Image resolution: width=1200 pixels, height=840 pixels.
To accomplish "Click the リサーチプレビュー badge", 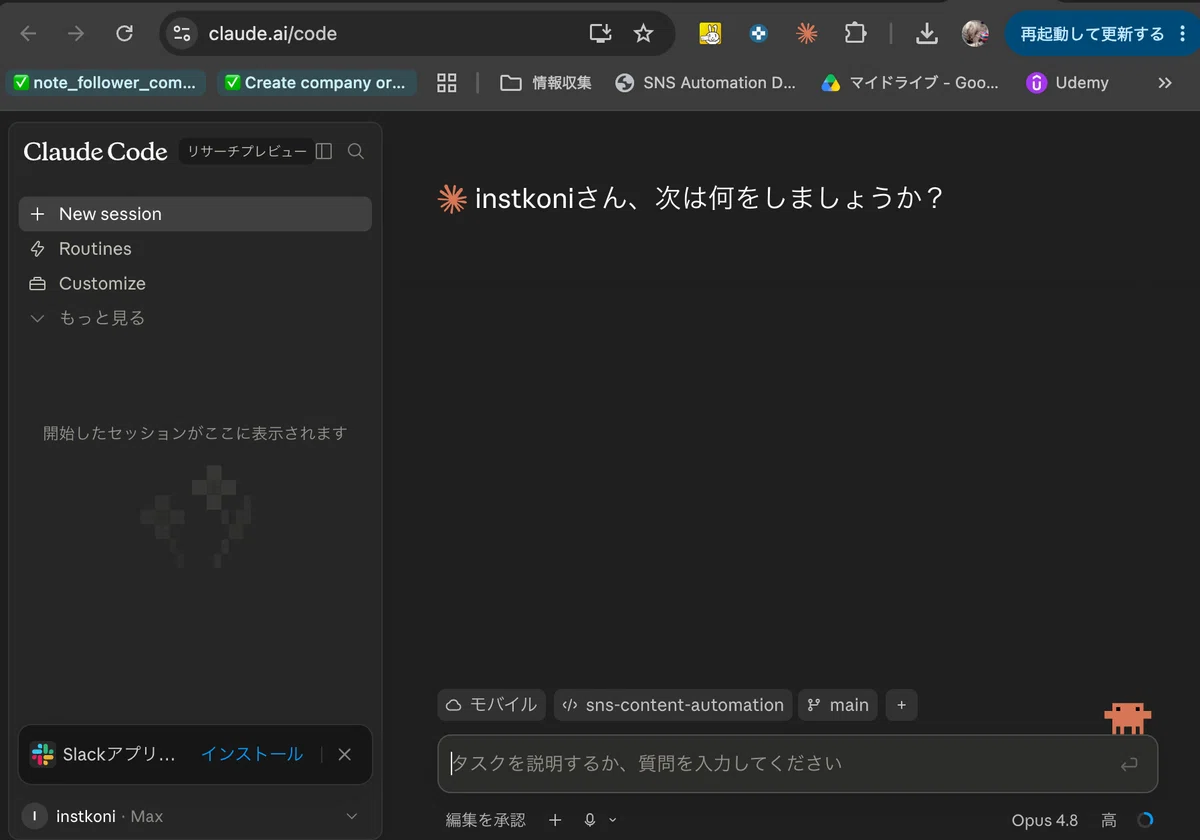I will click(247, 151).
